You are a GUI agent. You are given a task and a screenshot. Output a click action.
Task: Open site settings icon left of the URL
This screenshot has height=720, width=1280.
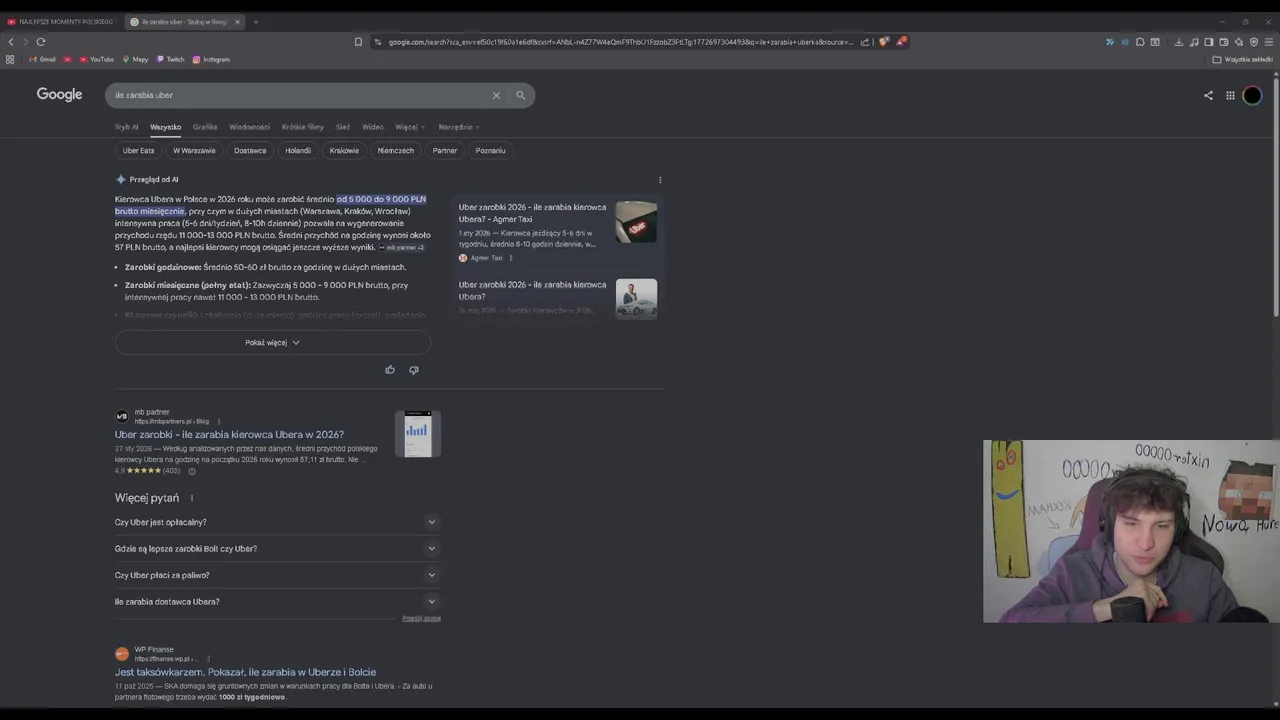pos(378,42)
